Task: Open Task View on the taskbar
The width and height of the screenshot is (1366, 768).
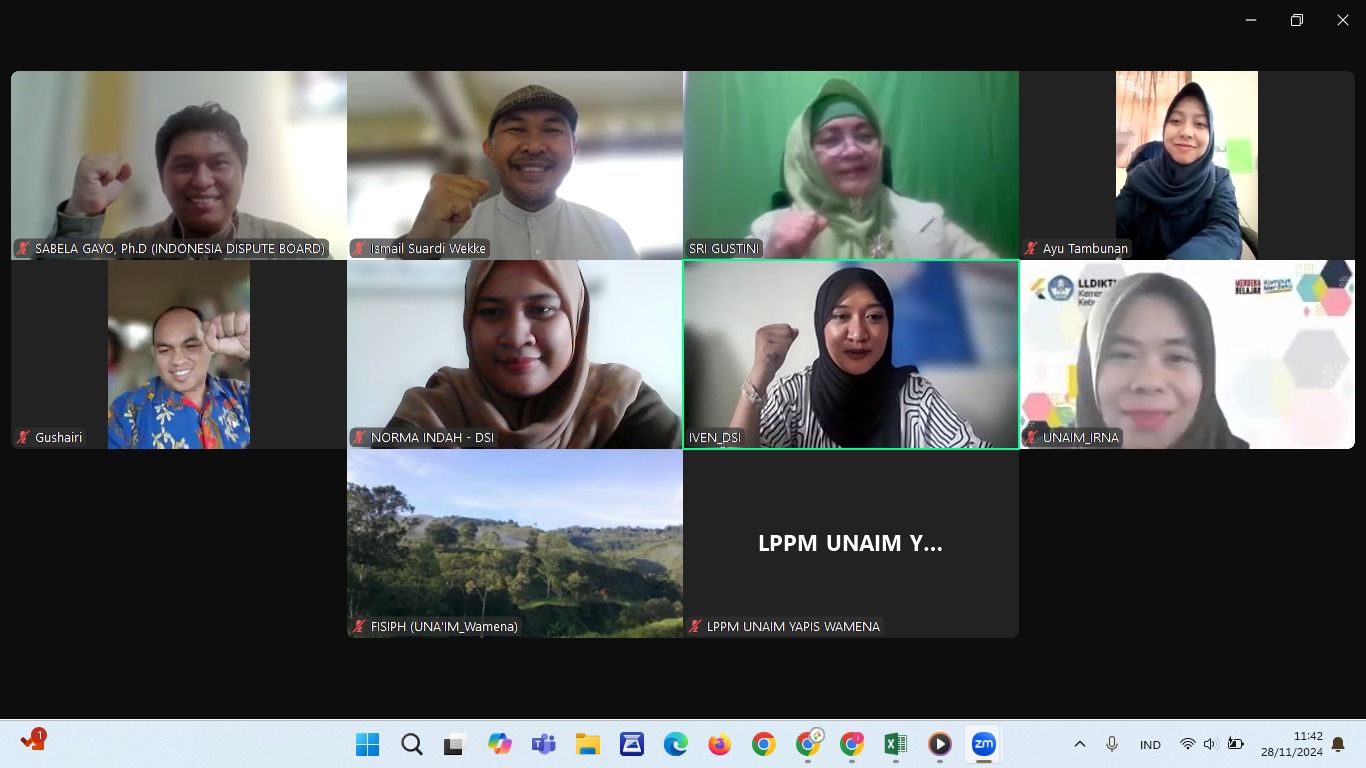Action: pyautogui.click(x=456, y=744)
